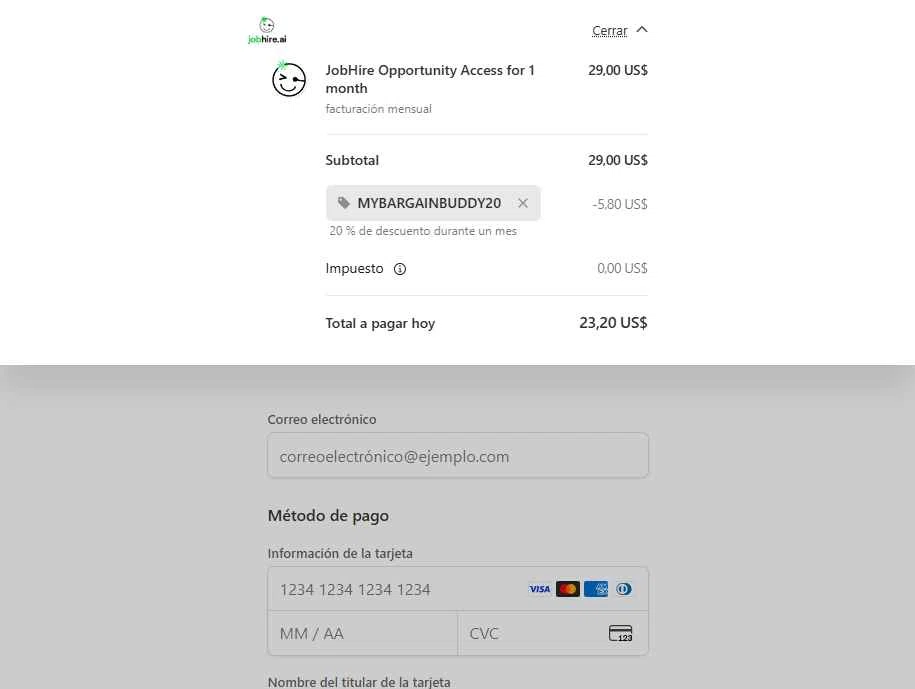Focus the Correo electrónico email field

pyautogui.click(x=458, y=456)
